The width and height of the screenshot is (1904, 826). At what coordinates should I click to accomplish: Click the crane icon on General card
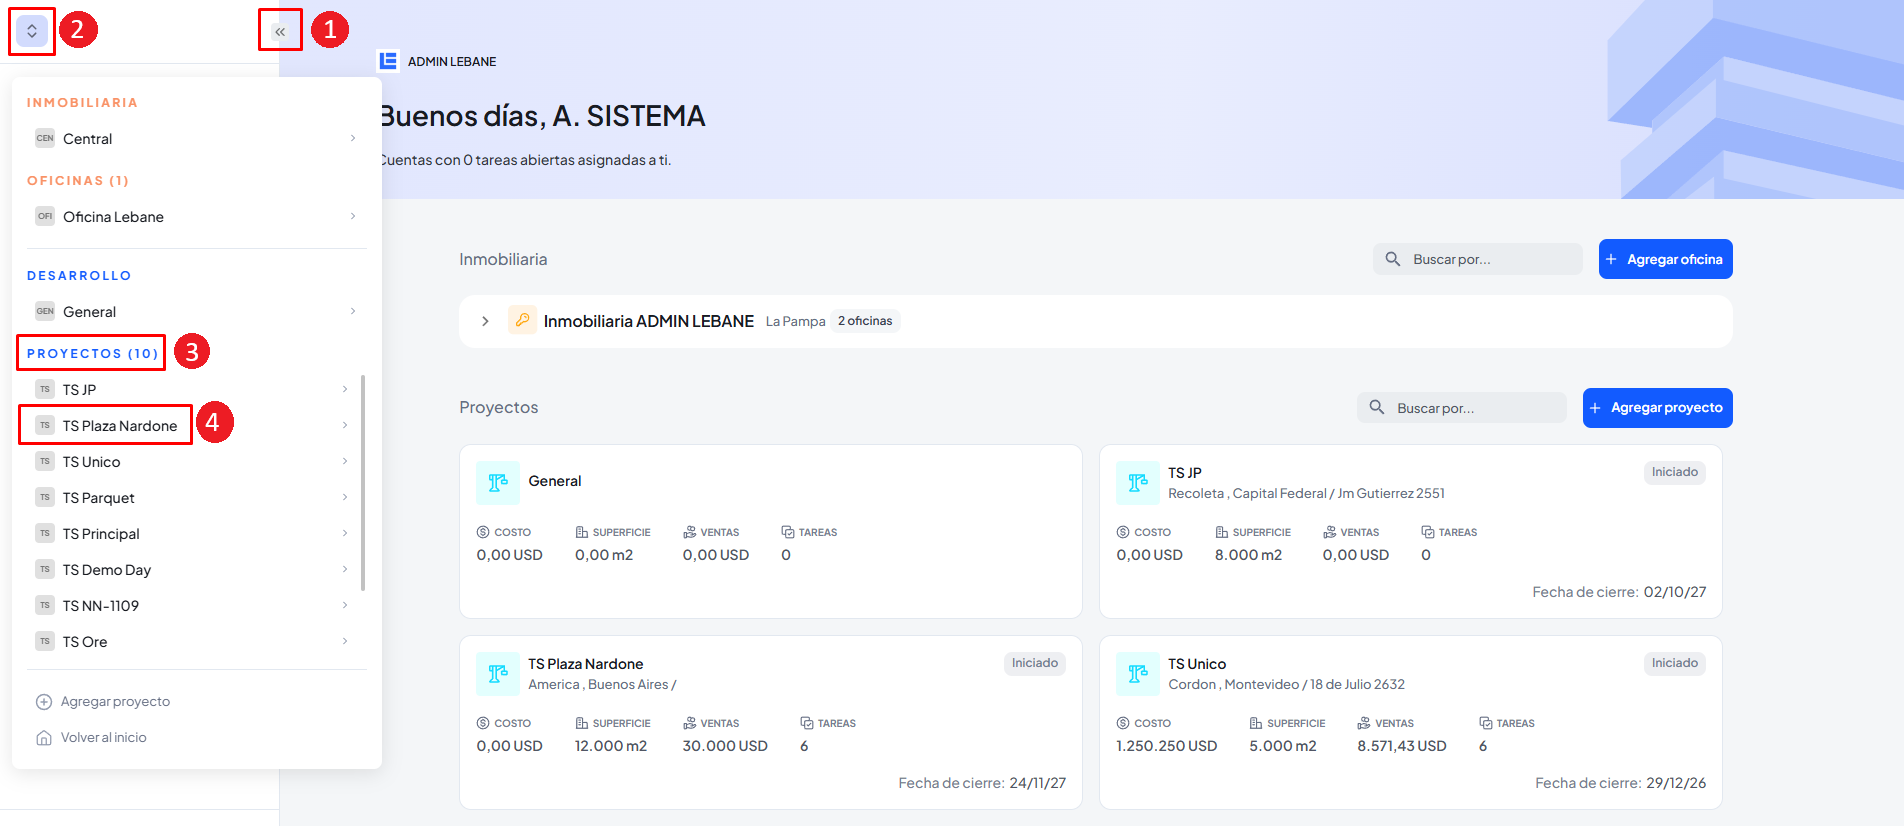(497, 483)
